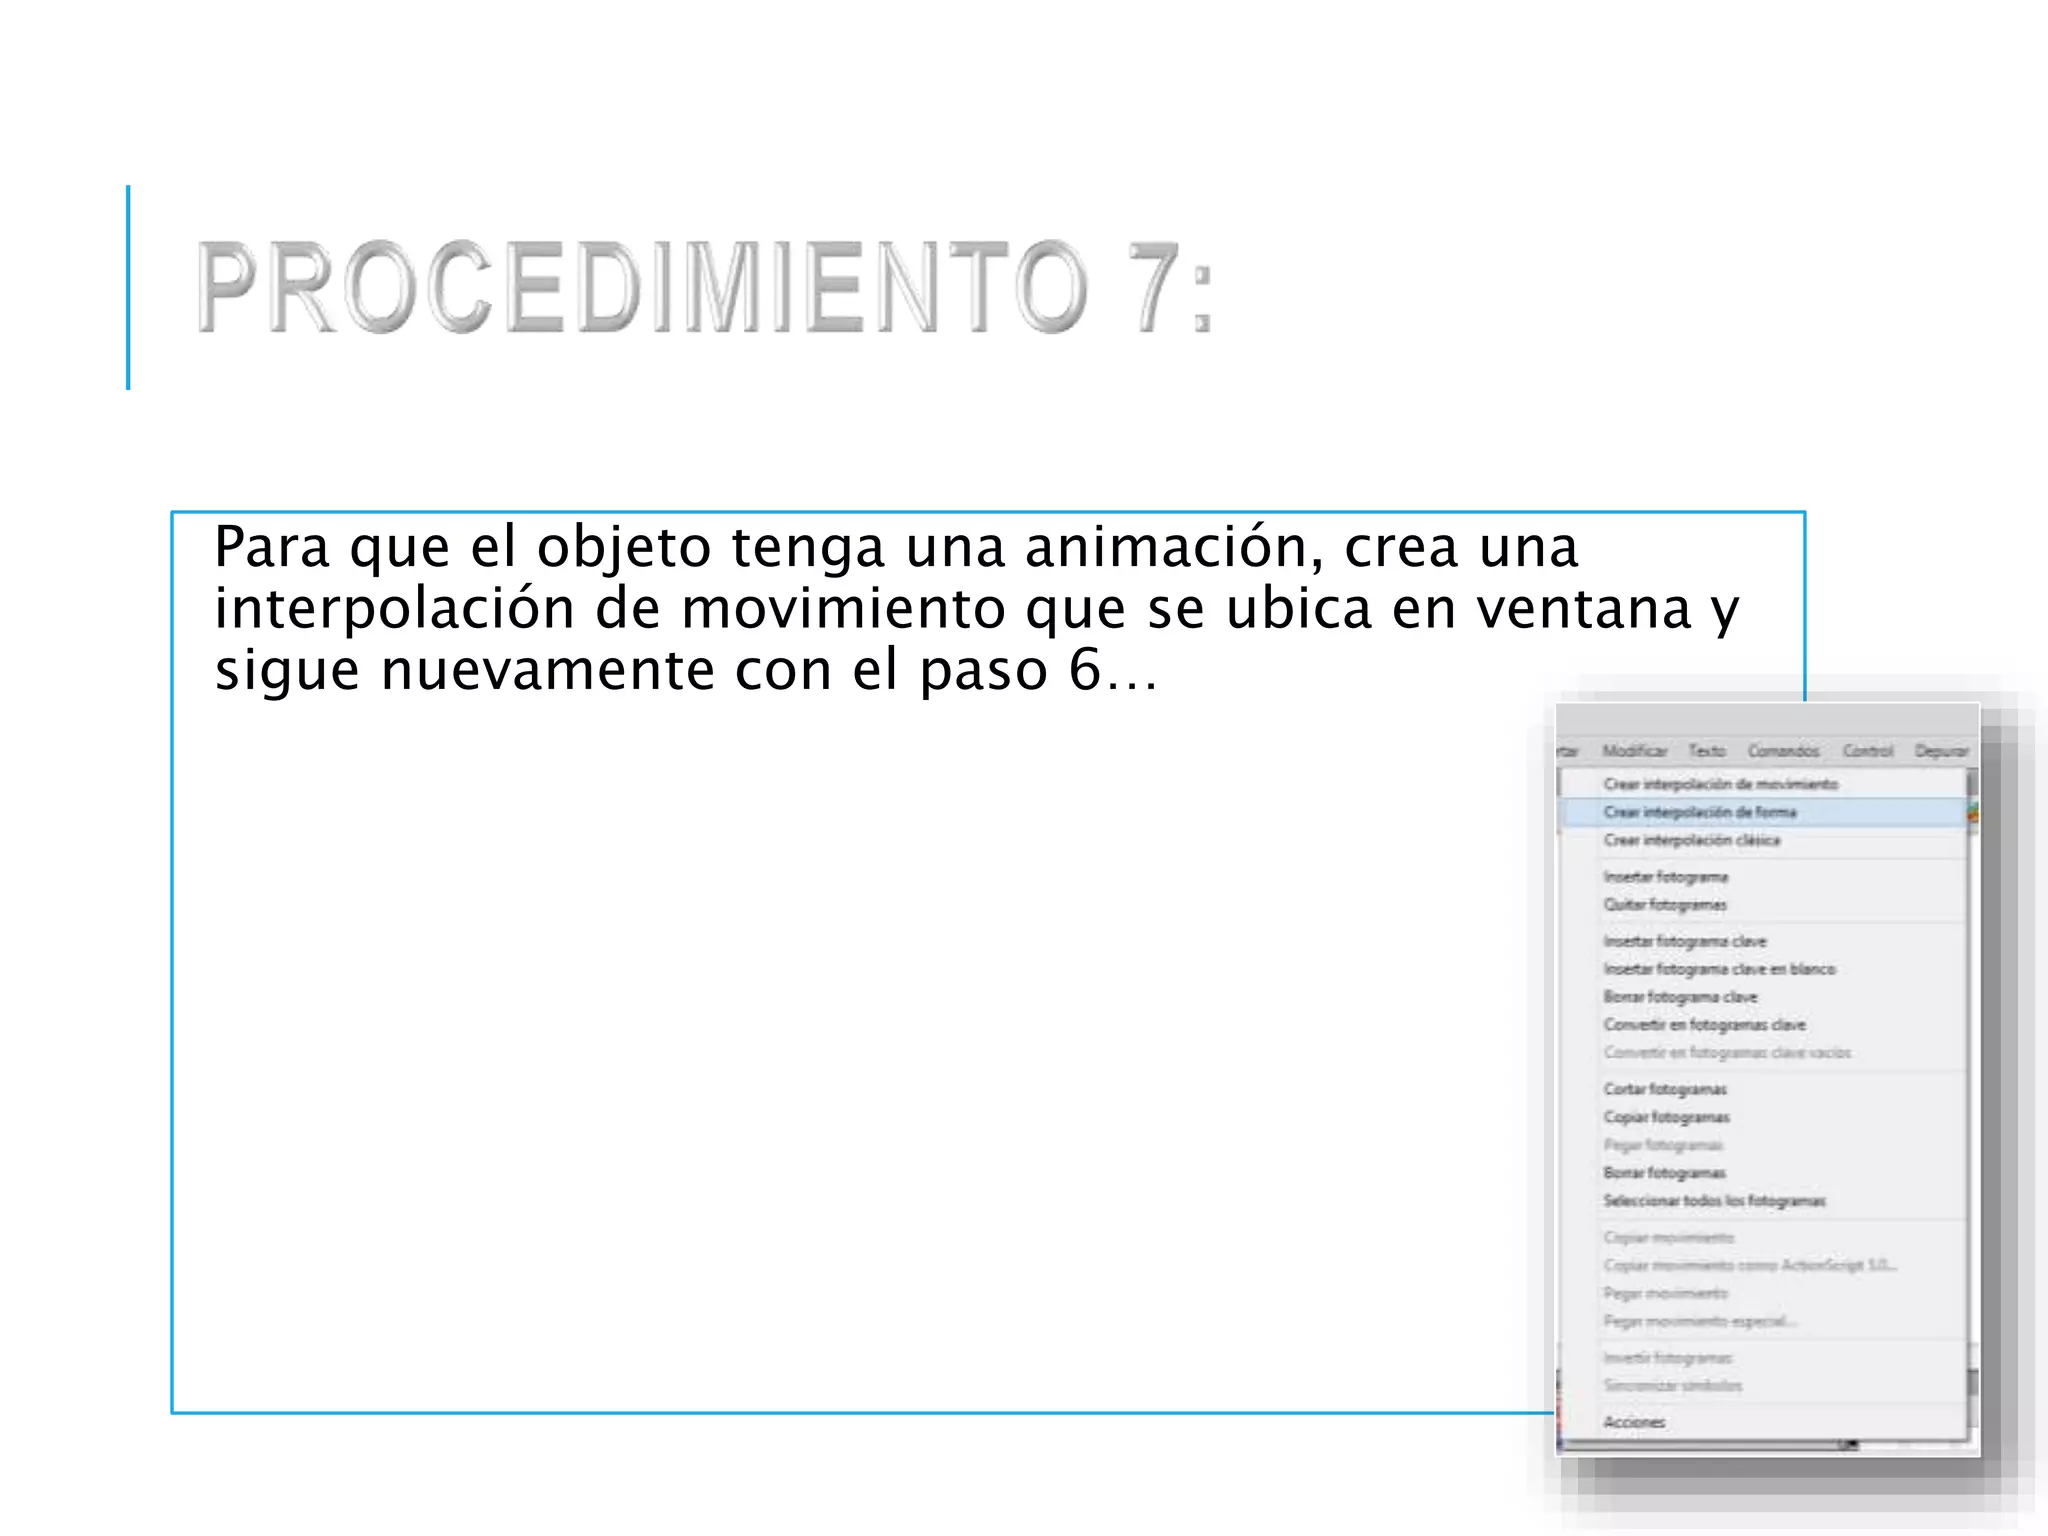Select Quitar fotogramas menu entry
The image size is (2048, 1536).
[x=1763, y=905]
